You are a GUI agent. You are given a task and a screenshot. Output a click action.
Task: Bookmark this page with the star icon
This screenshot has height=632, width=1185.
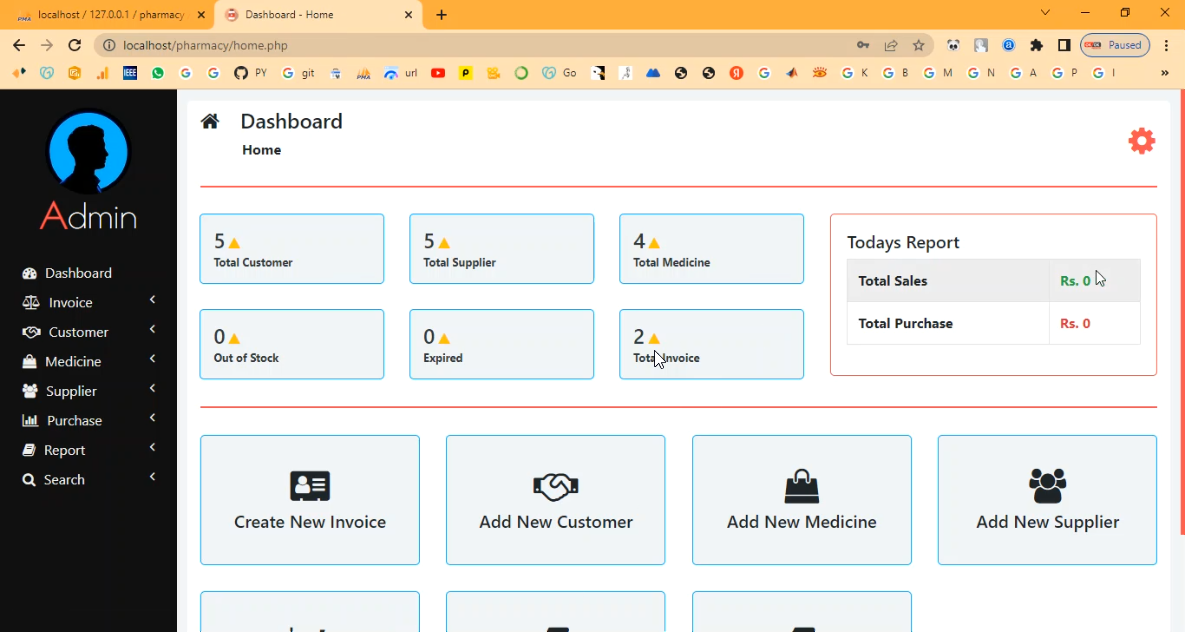tap(918, 45)
